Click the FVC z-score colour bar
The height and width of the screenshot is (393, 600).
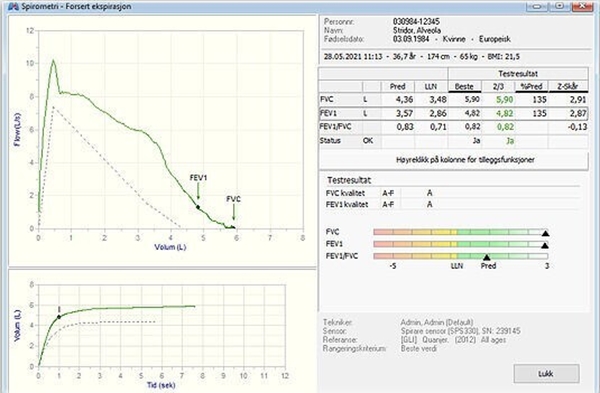point(461,232)
